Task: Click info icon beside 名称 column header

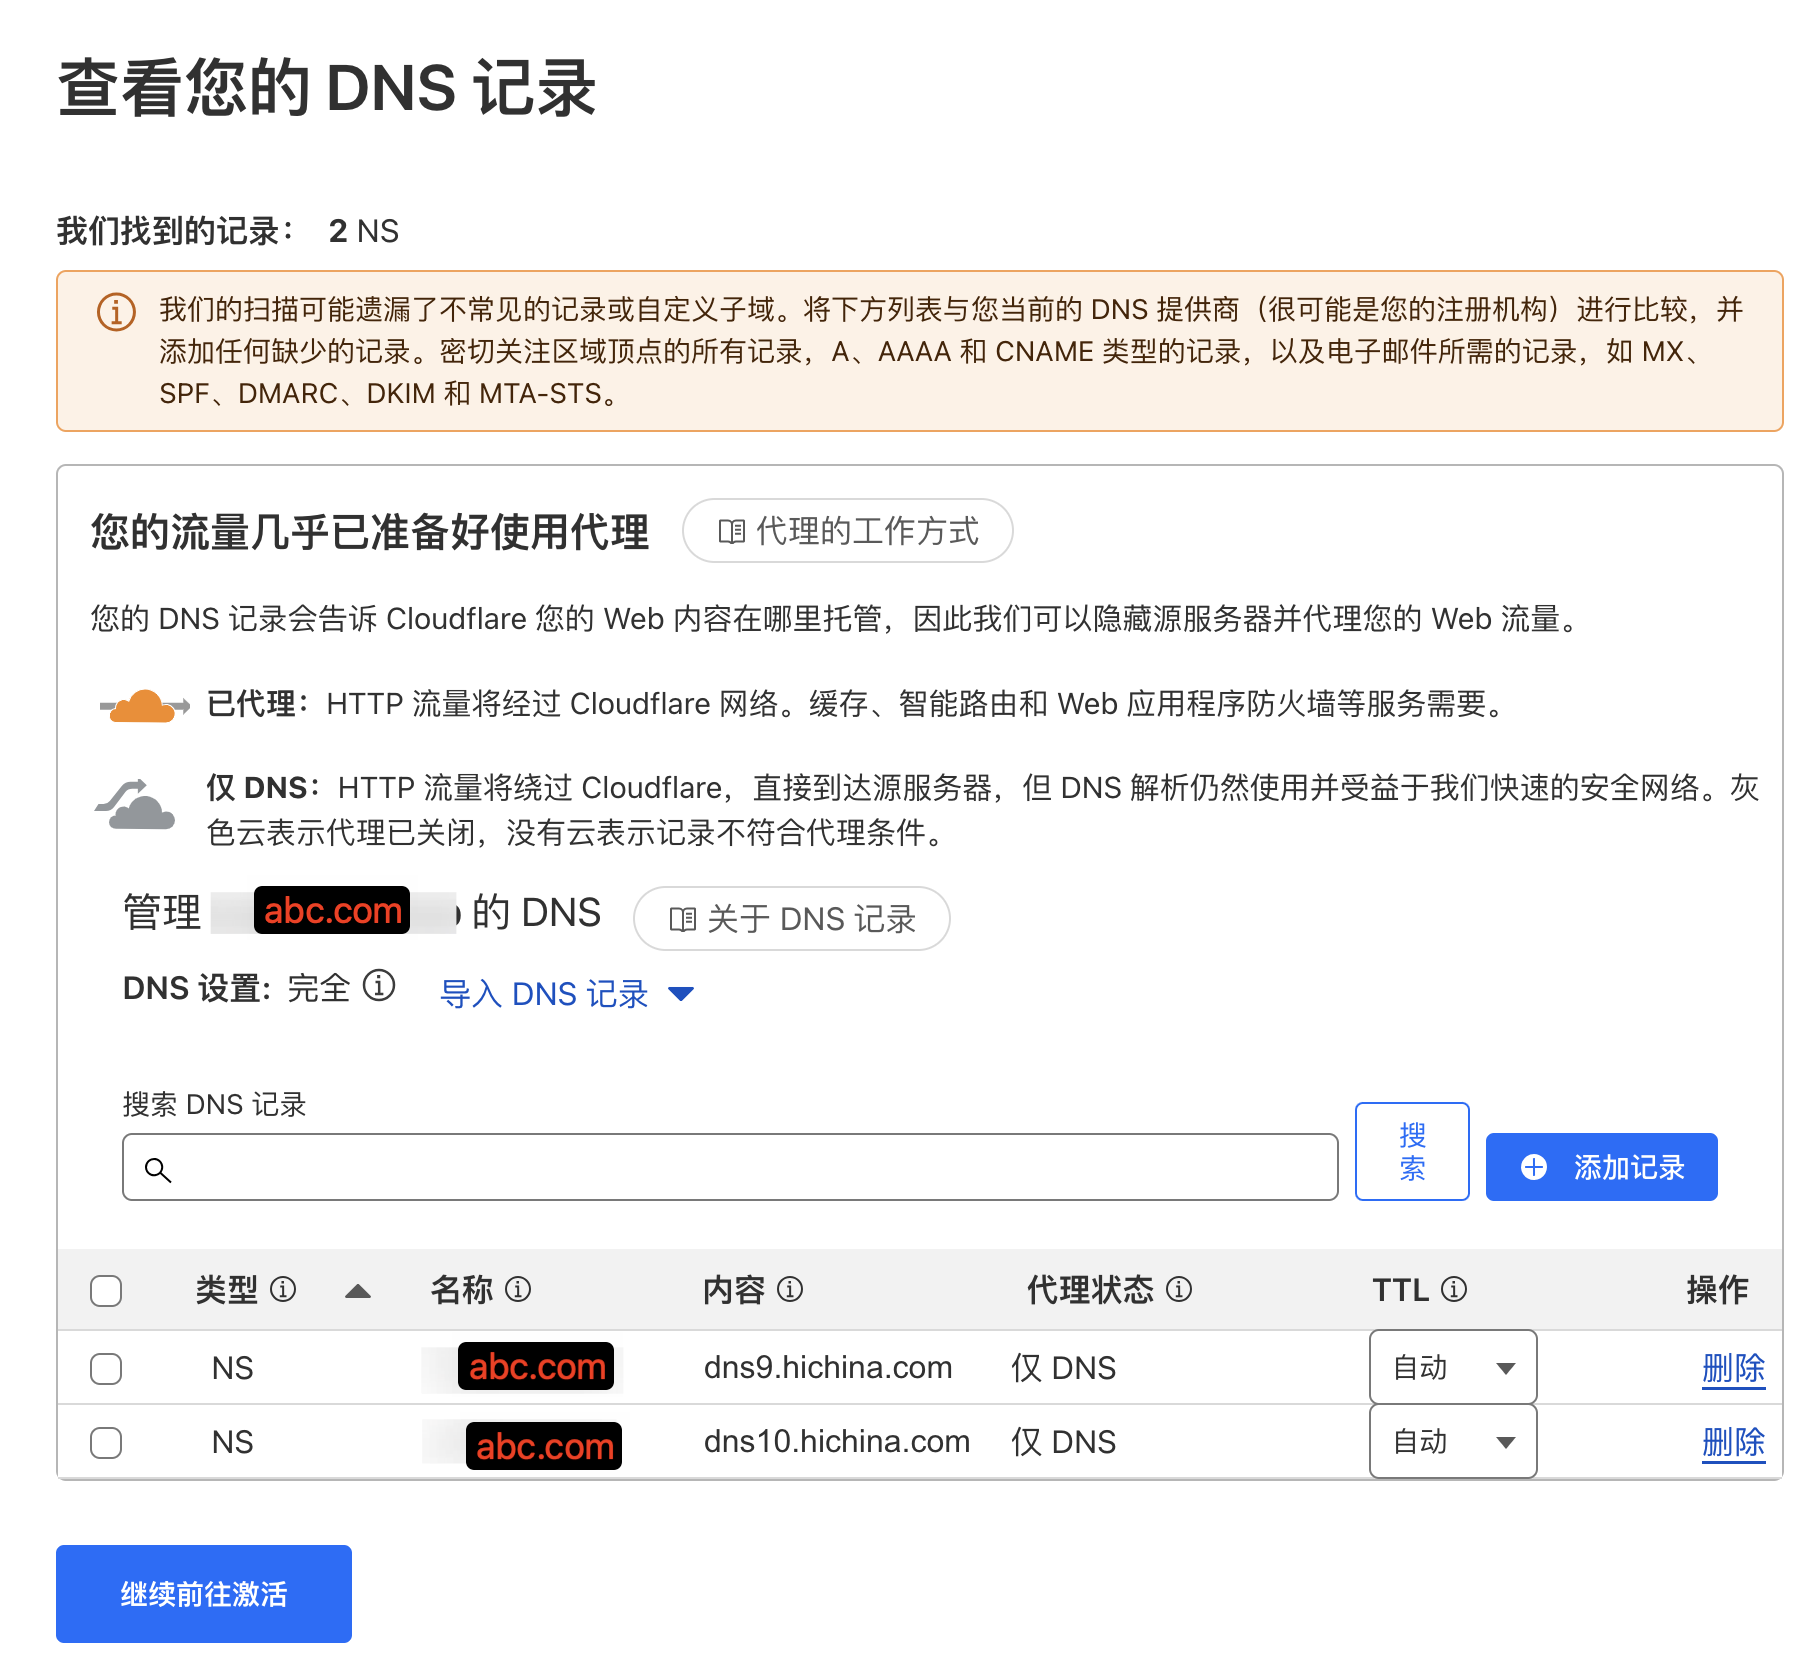Action: [518, 1289]
